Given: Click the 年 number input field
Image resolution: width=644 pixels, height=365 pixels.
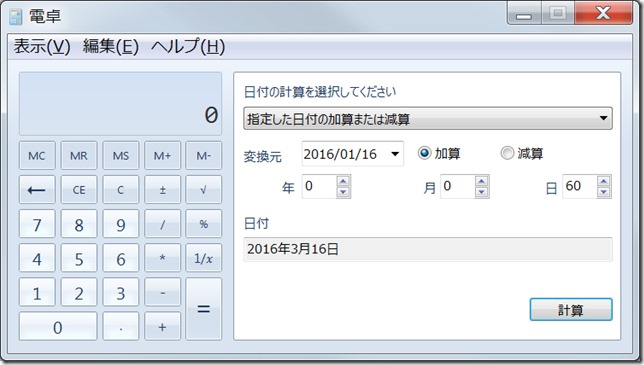Looking at the screenshot, I should tap(320, 186).
